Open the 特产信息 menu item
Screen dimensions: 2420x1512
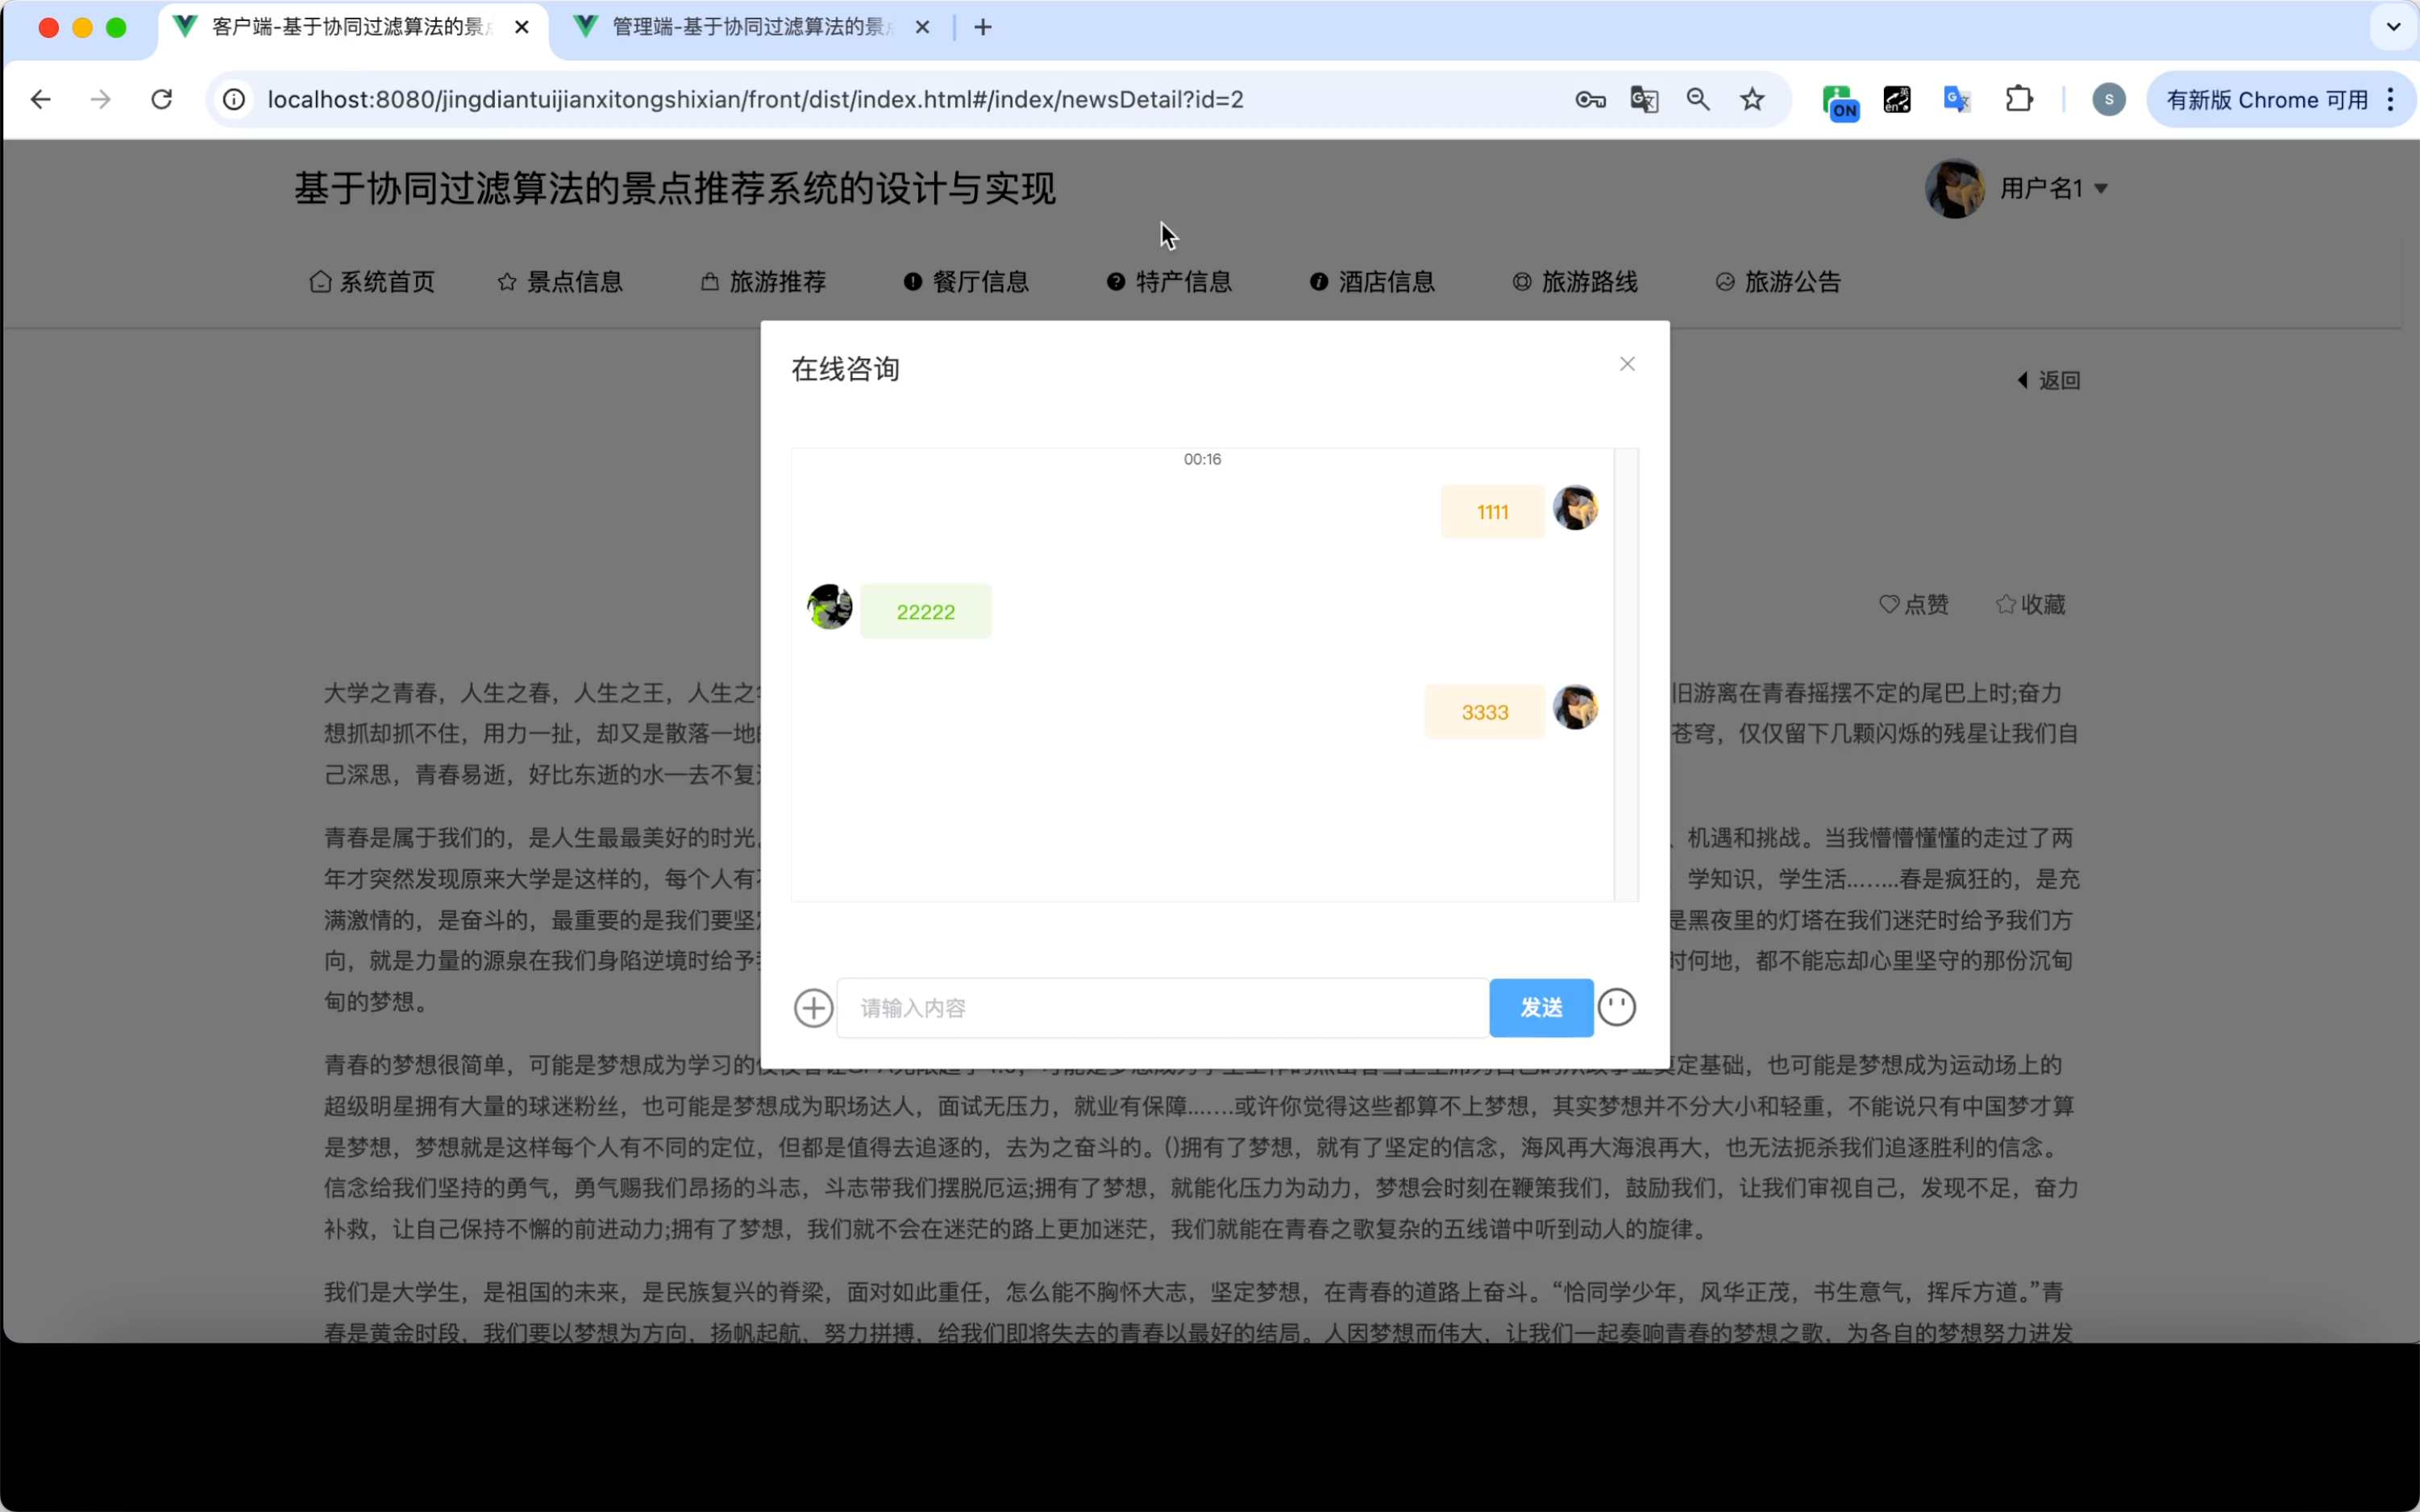[1169, 282]
